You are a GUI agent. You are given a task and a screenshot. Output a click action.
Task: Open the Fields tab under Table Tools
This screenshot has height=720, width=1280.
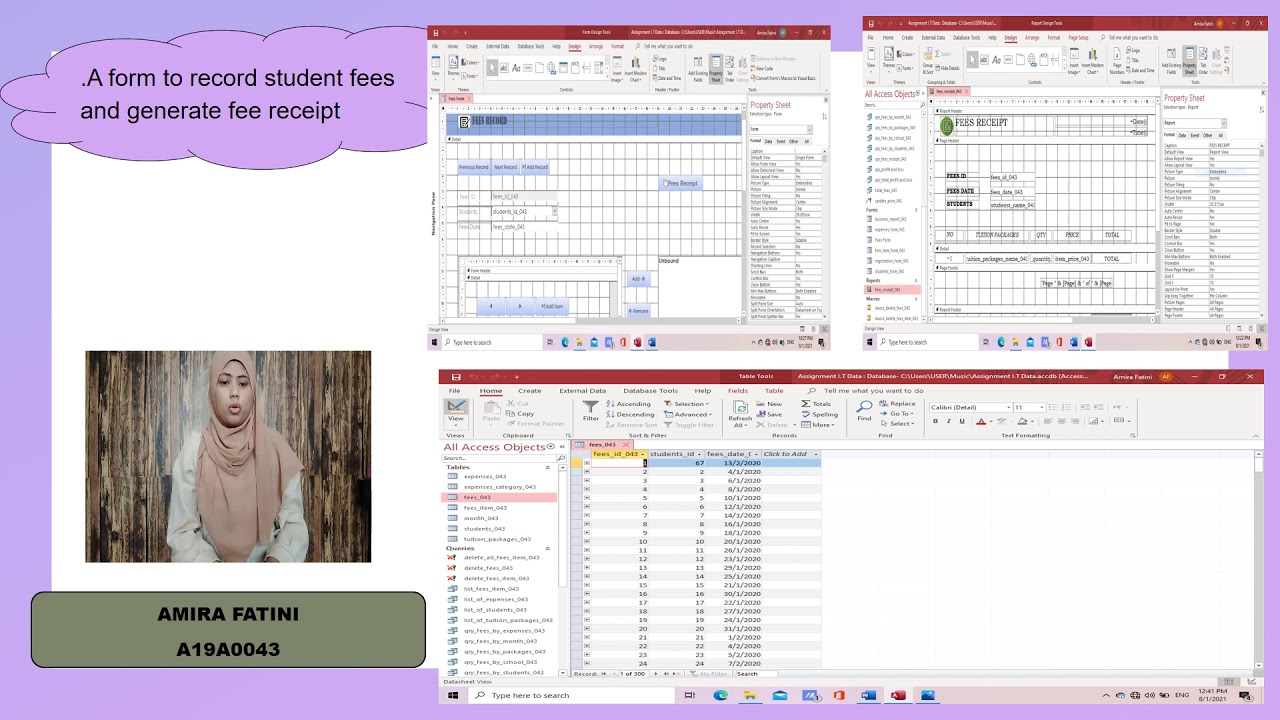pos(738,391)
